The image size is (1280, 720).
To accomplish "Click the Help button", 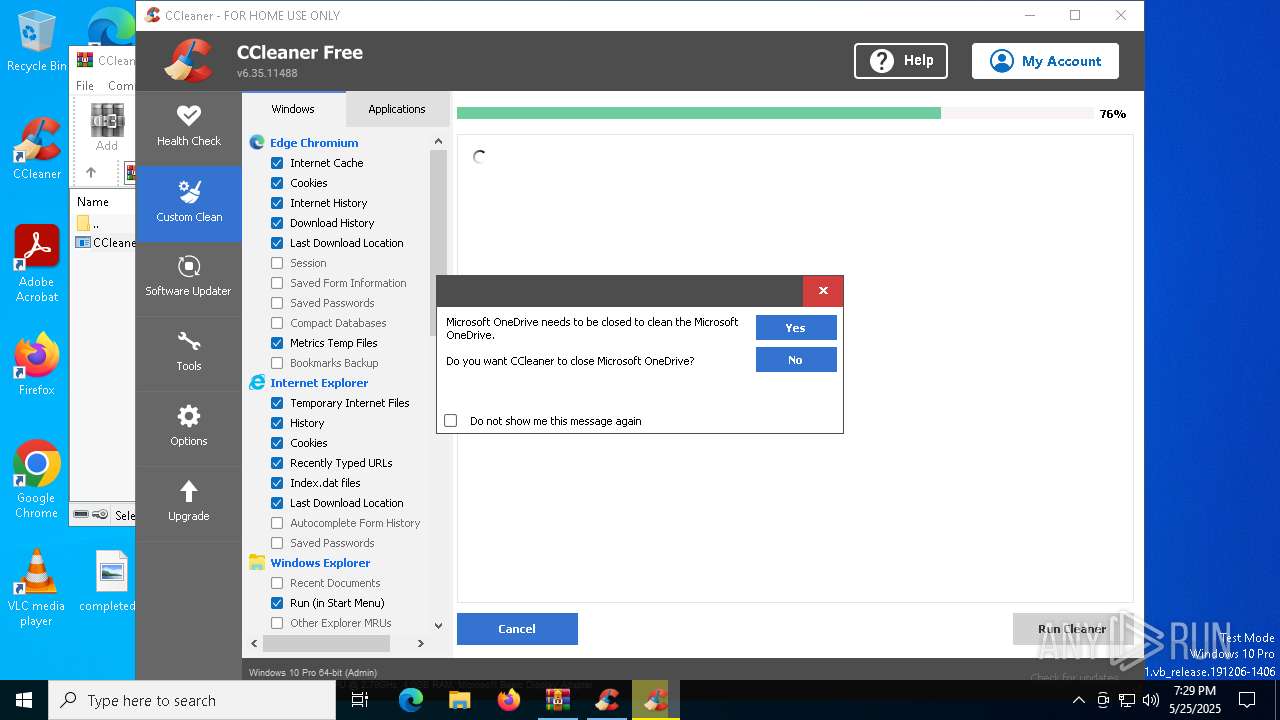I will click(x=901, y=61).
